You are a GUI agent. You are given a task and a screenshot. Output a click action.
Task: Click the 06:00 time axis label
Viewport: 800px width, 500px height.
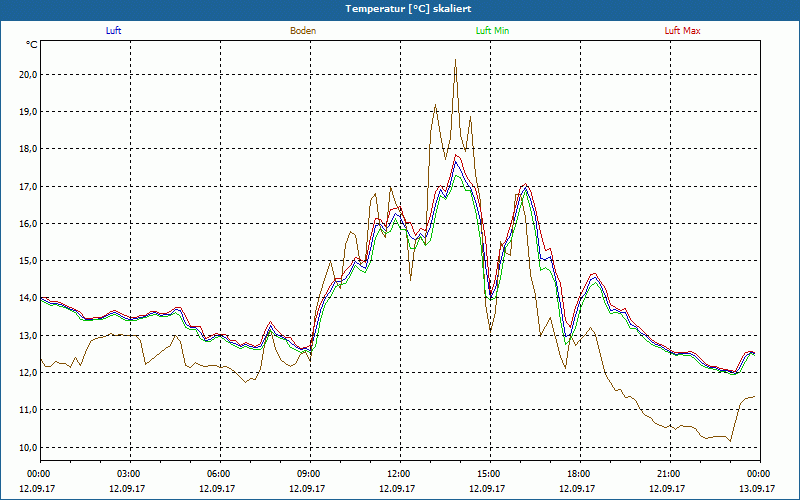220,474
